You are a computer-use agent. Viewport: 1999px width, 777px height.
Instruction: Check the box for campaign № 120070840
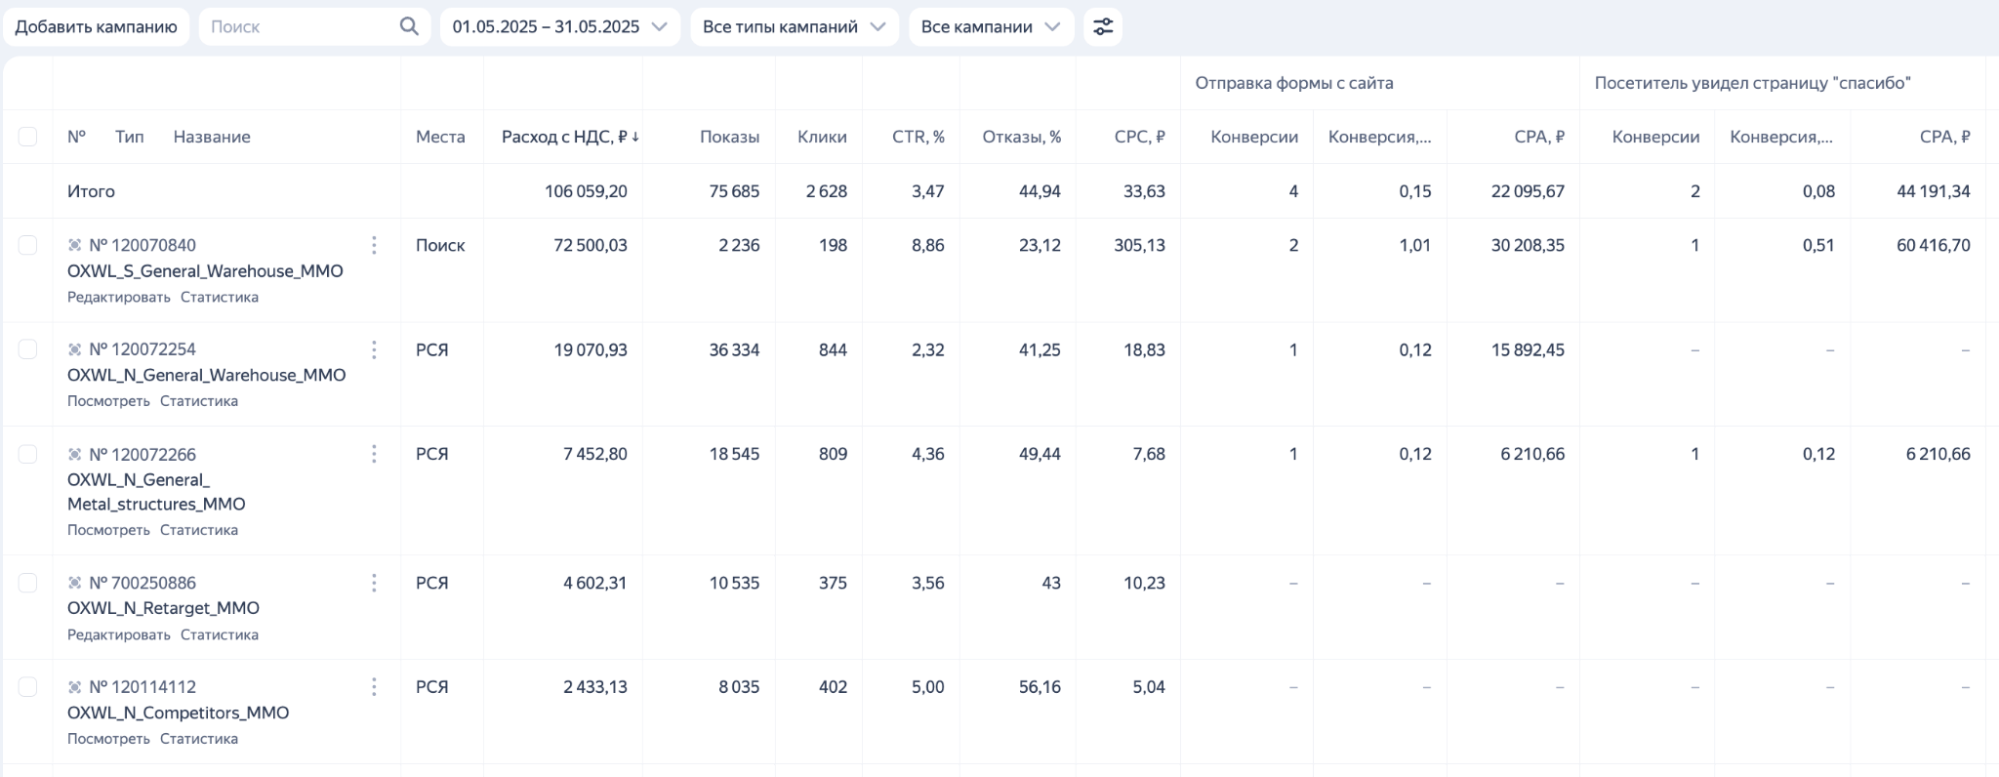click(28, 245)
